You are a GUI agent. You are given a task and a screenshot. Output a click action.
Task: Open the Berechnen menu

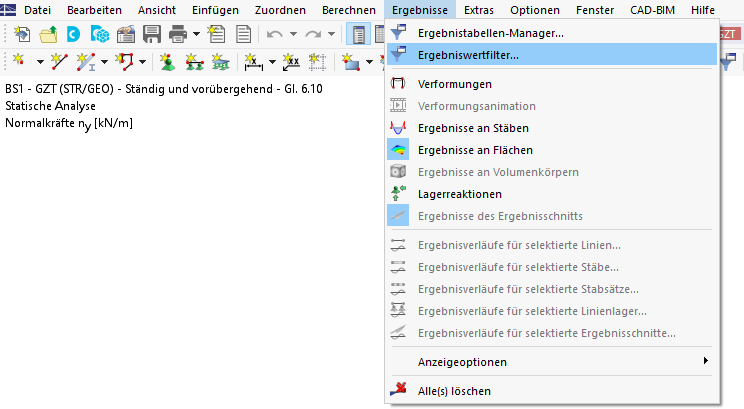[x=349, y=10]
